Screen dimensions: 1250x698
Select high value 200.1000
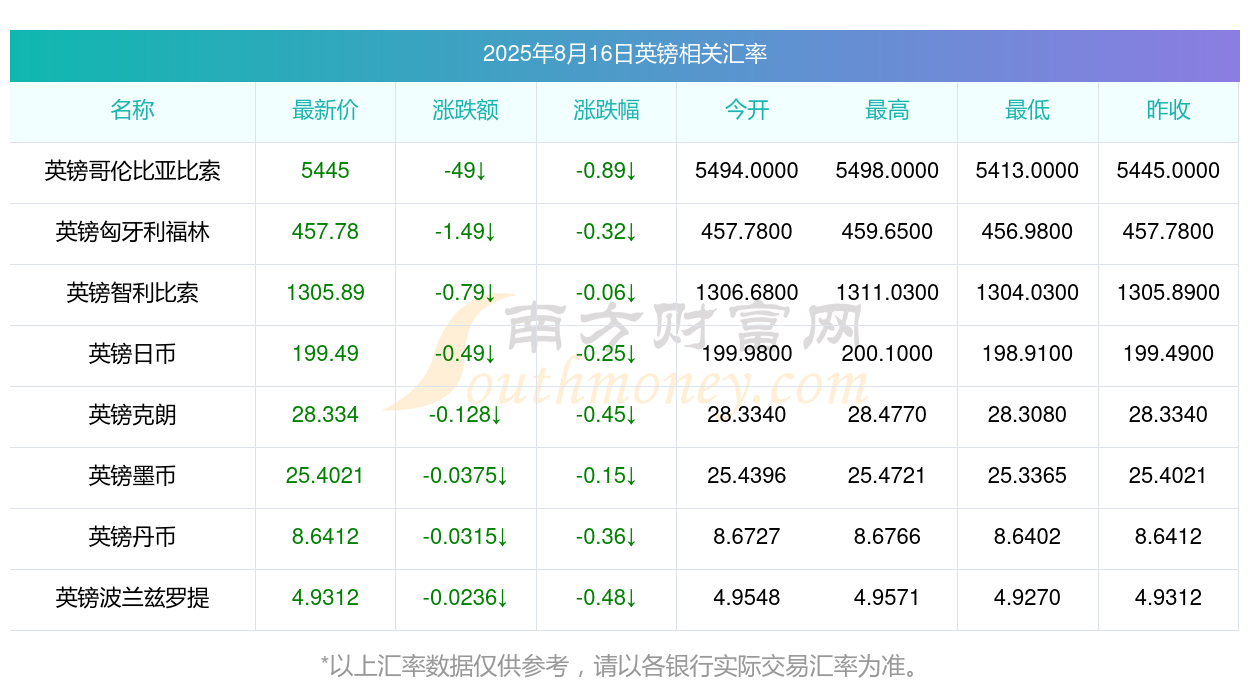click(x=887, y=354)
